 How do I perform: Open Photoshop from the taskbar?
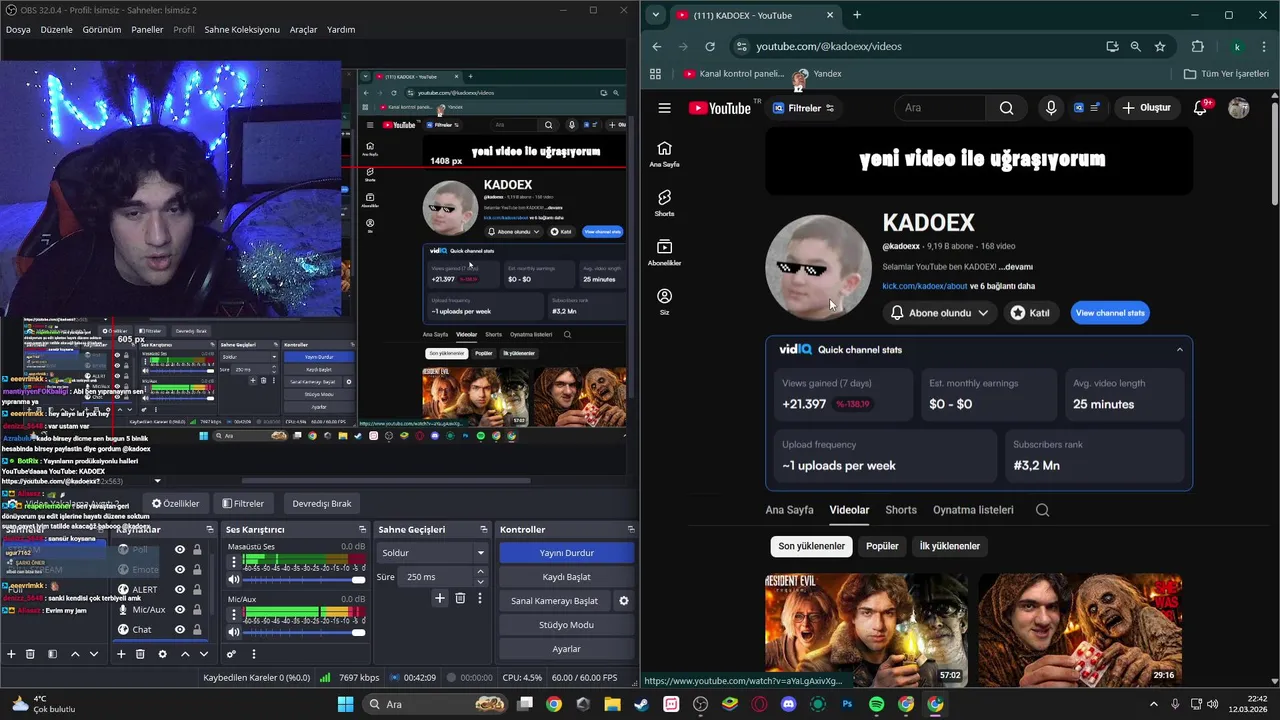[847, 704]
